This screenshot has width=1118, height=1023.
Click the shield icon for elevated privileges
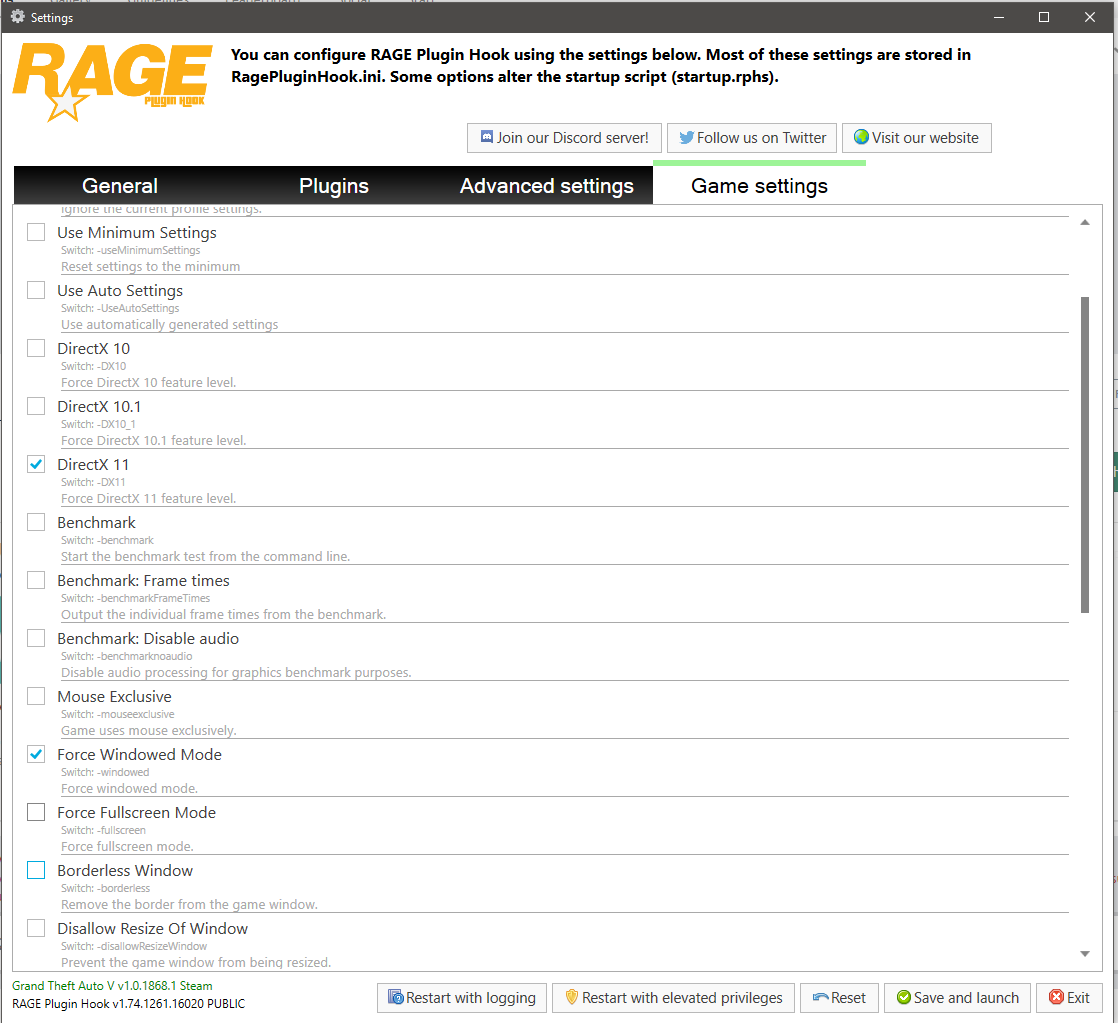(x=572, y=997)
